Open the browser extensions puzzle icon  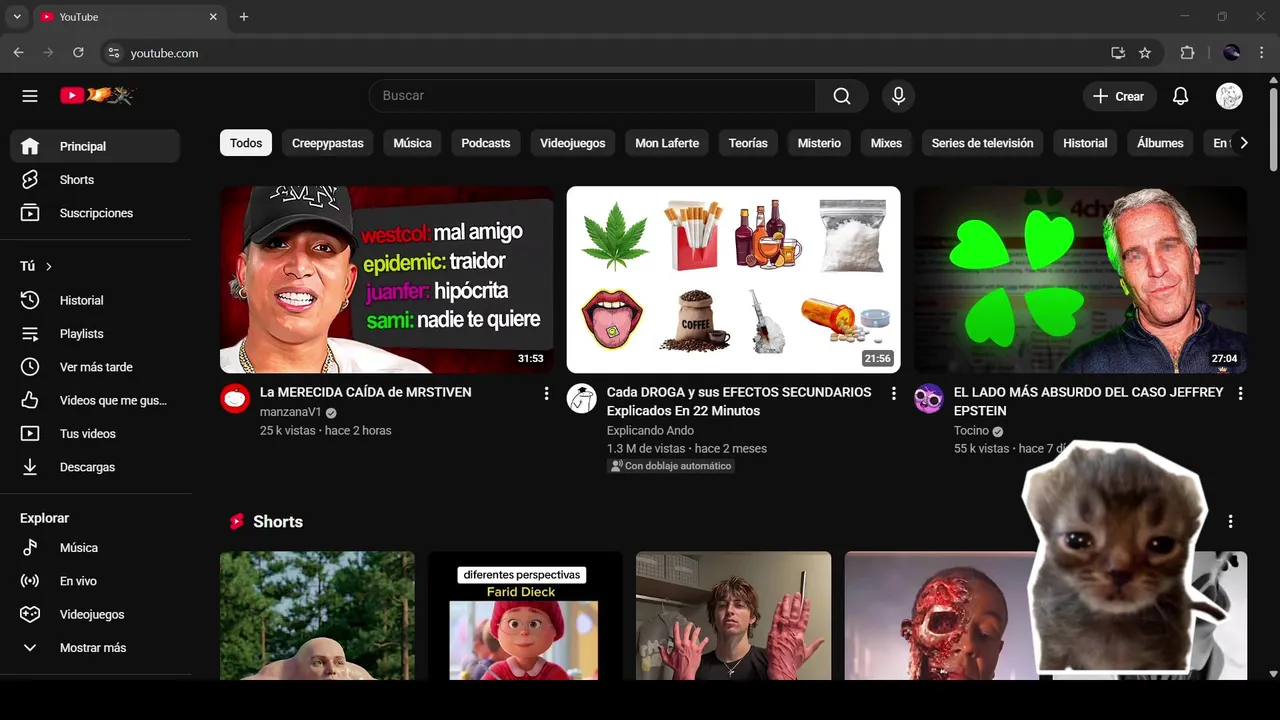(1187, 53)
